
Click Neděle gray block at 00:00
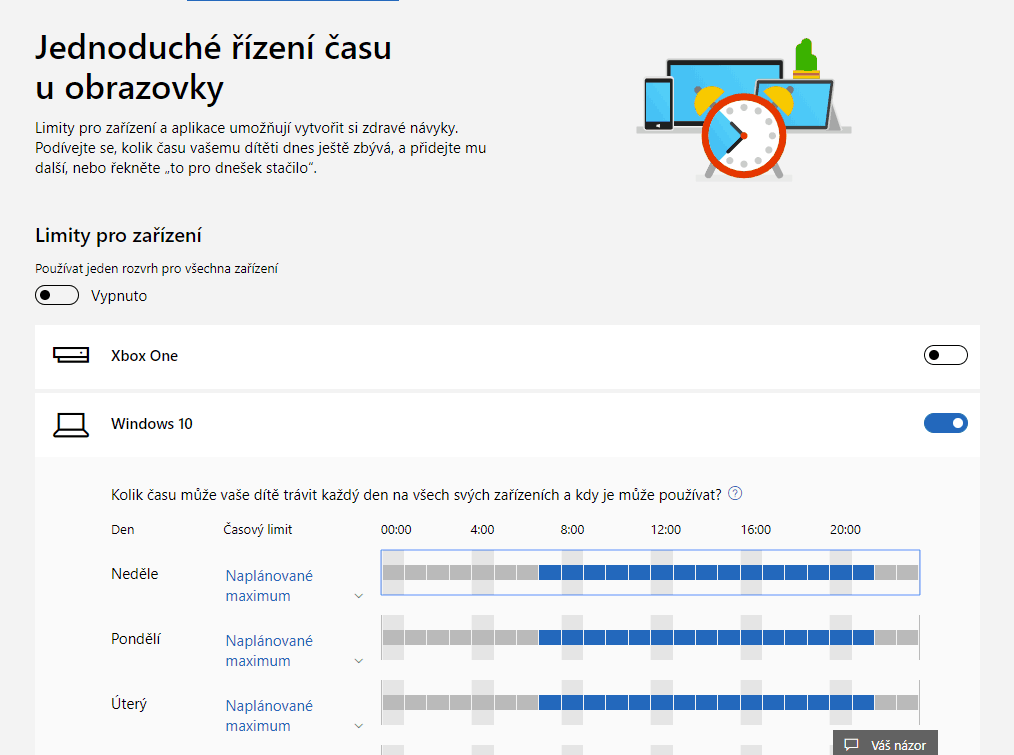point(393,573)
